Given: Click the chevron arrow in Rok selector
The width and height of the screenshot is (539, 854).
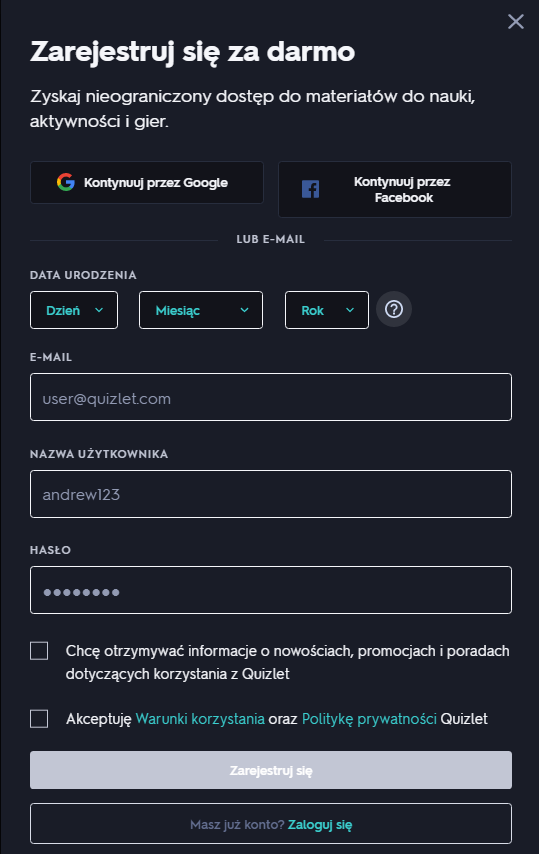Looking at the screenshot, I should tap(350, 310).
